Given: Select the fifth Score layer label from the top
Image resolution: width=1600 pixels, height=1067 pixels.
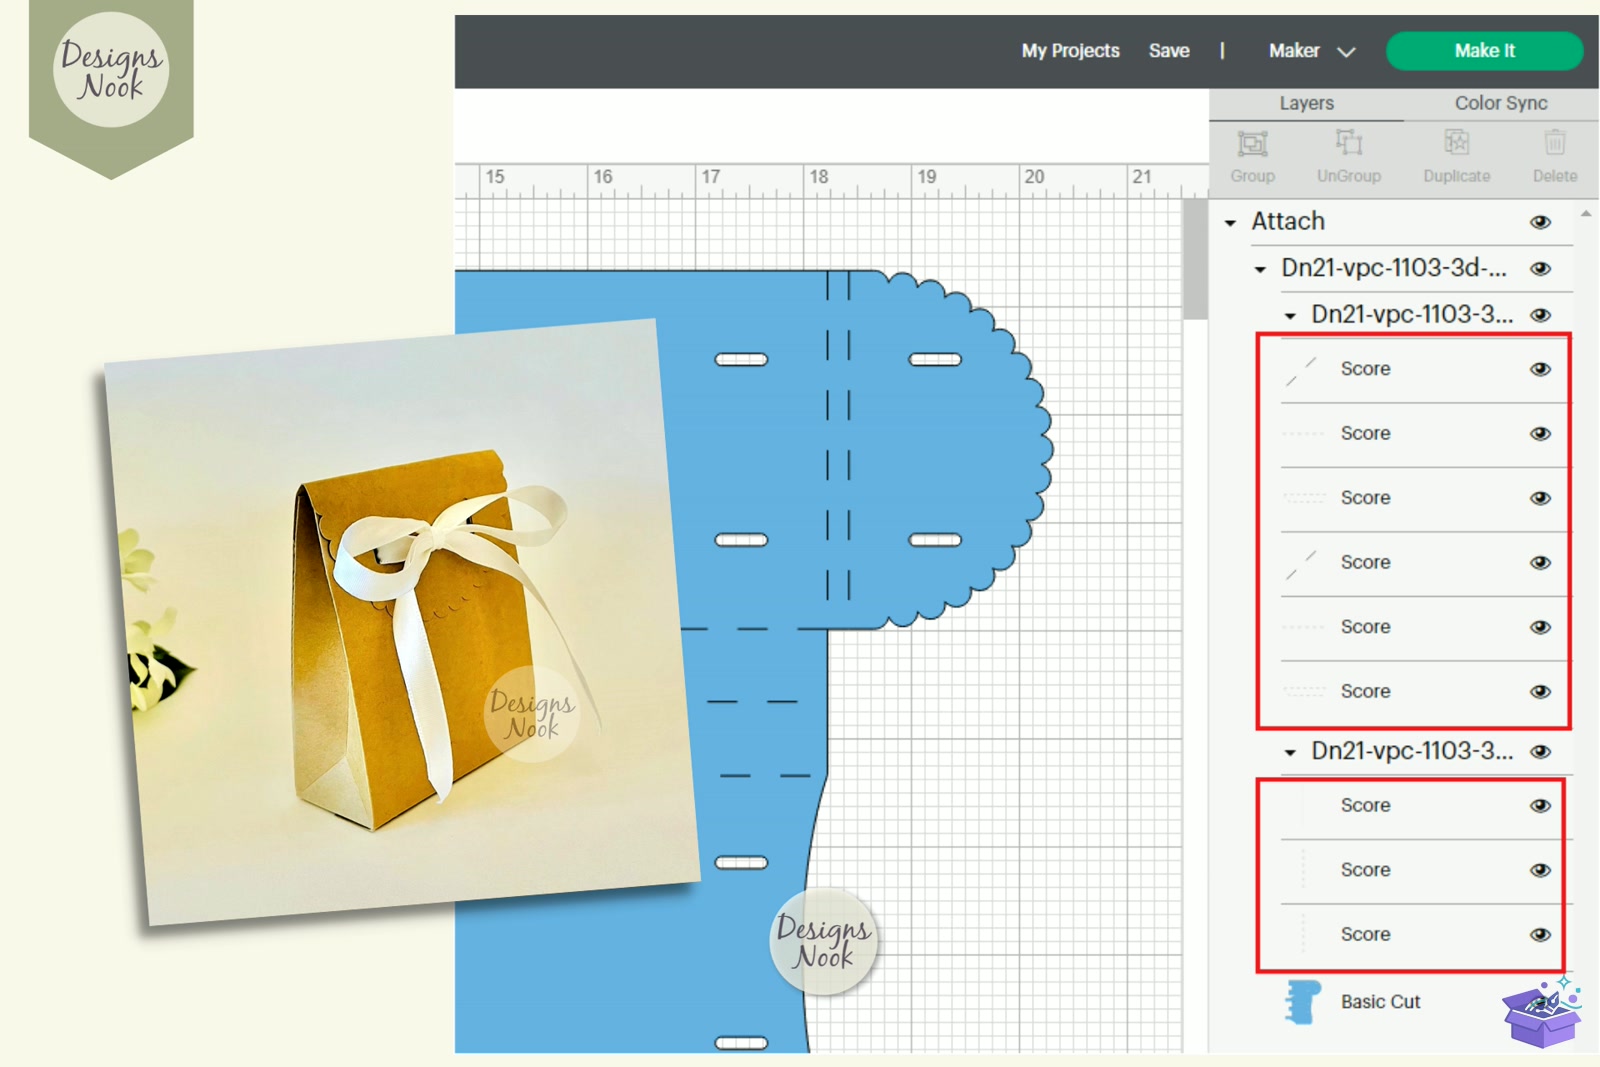Looking at the screenshot, I should click(1365, 627).
